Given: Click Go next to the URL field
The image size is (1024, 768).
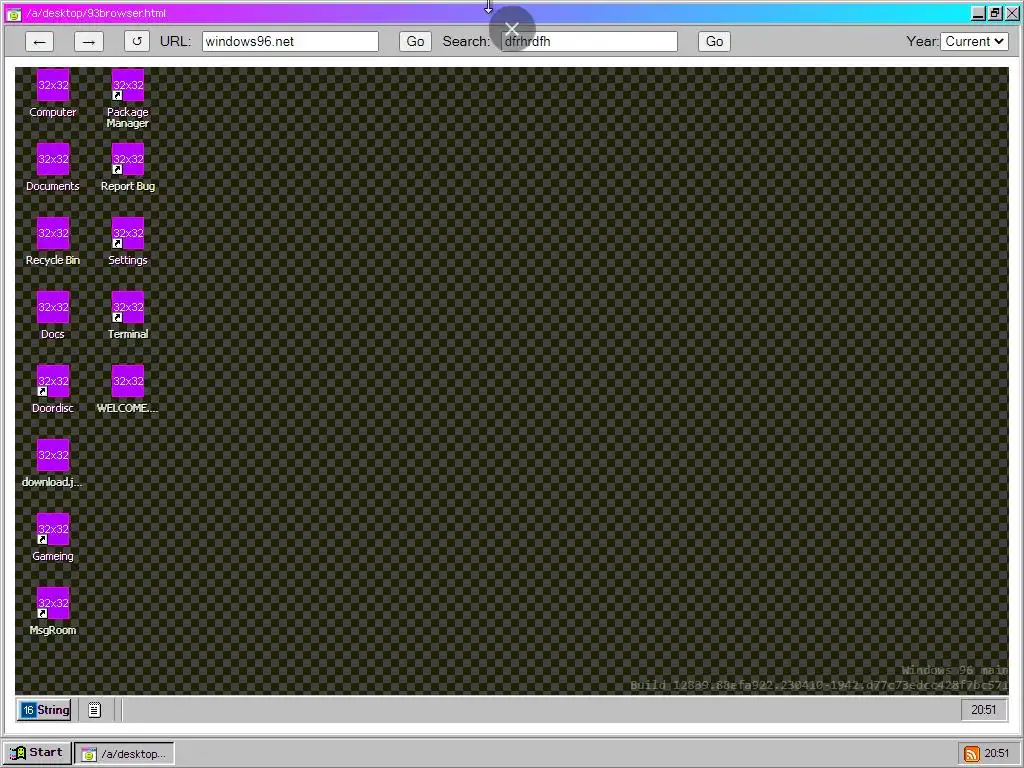Looking at the screenshot, I should pyautogui.click(x=415, y=42).
